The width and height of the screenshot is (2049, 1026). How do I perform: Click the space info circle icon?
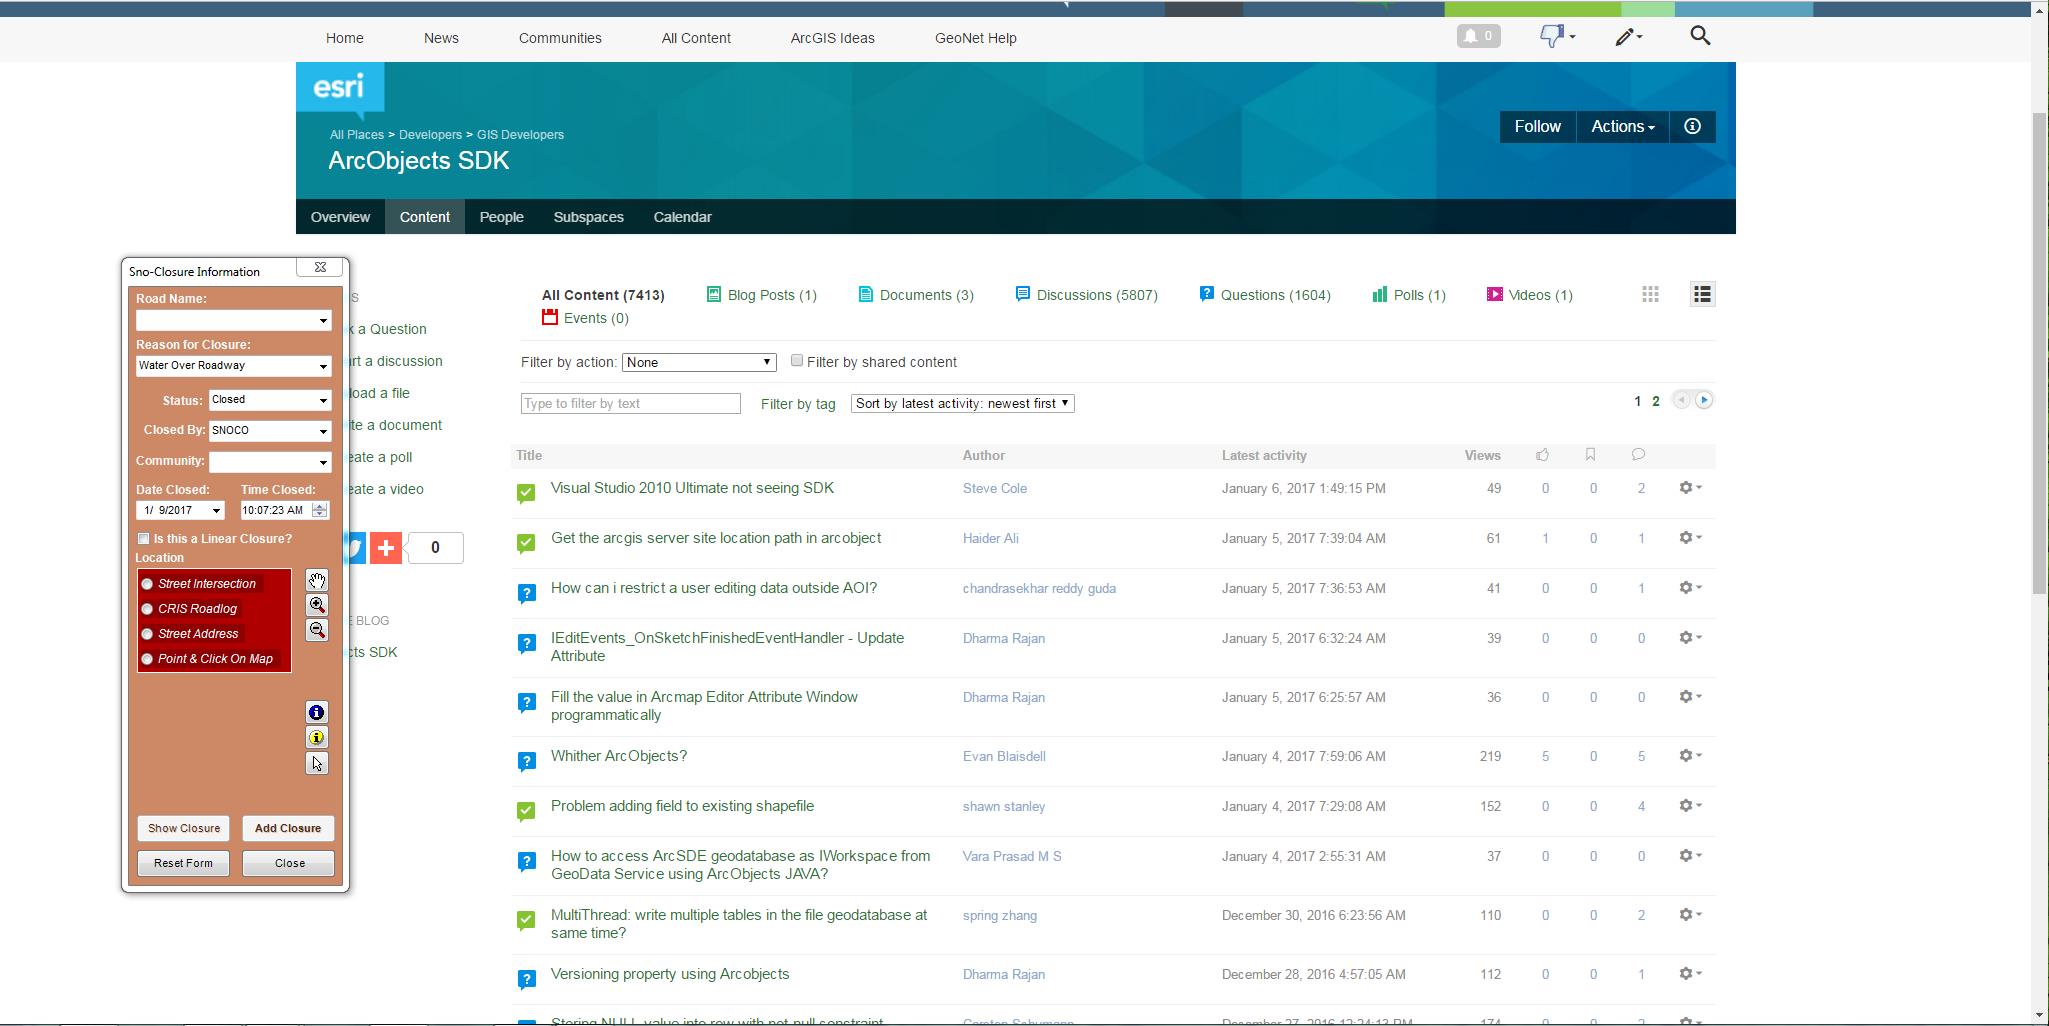[1692, 127]
